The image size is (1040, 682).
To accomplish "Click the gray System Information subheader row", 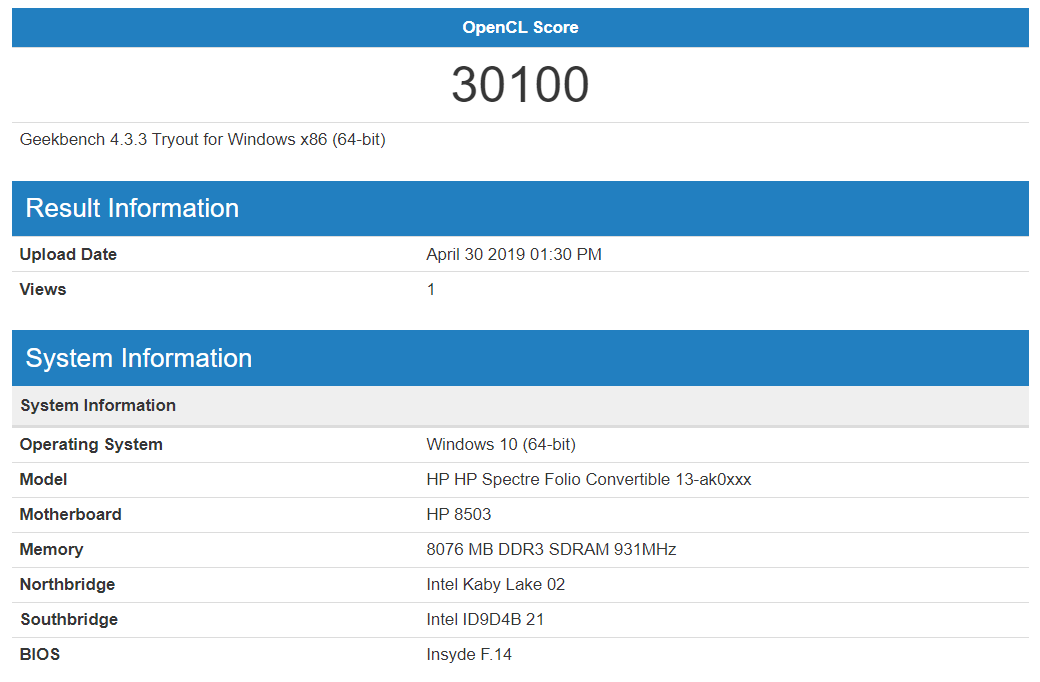I will 520,405.
